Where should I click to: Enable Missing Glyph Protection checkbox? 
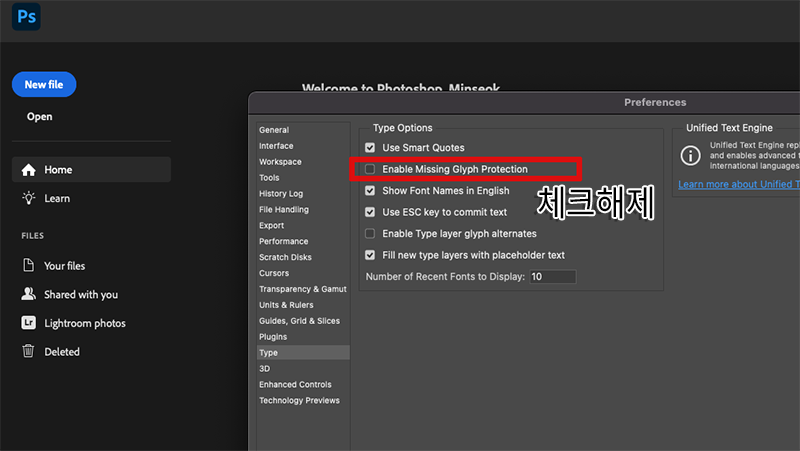[x=370, y=169]
